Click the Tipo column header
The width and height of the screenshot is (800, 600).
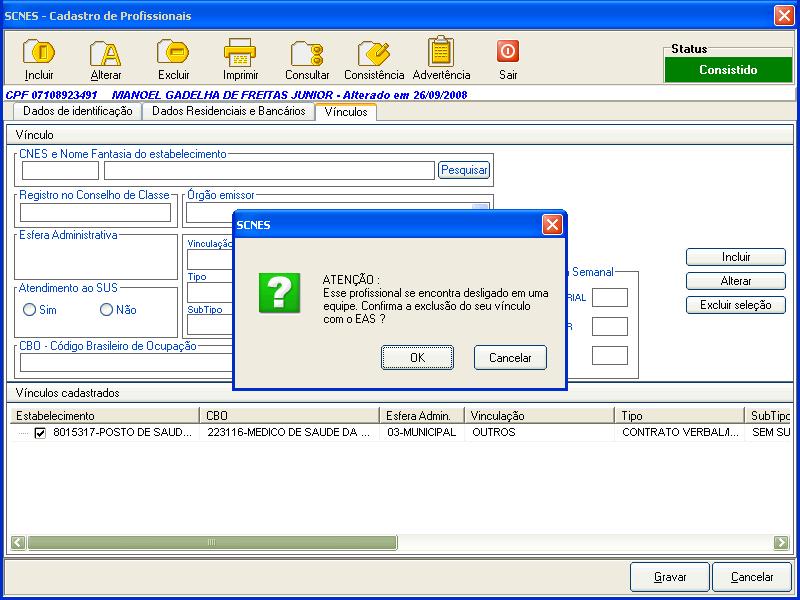pos(680,416)
